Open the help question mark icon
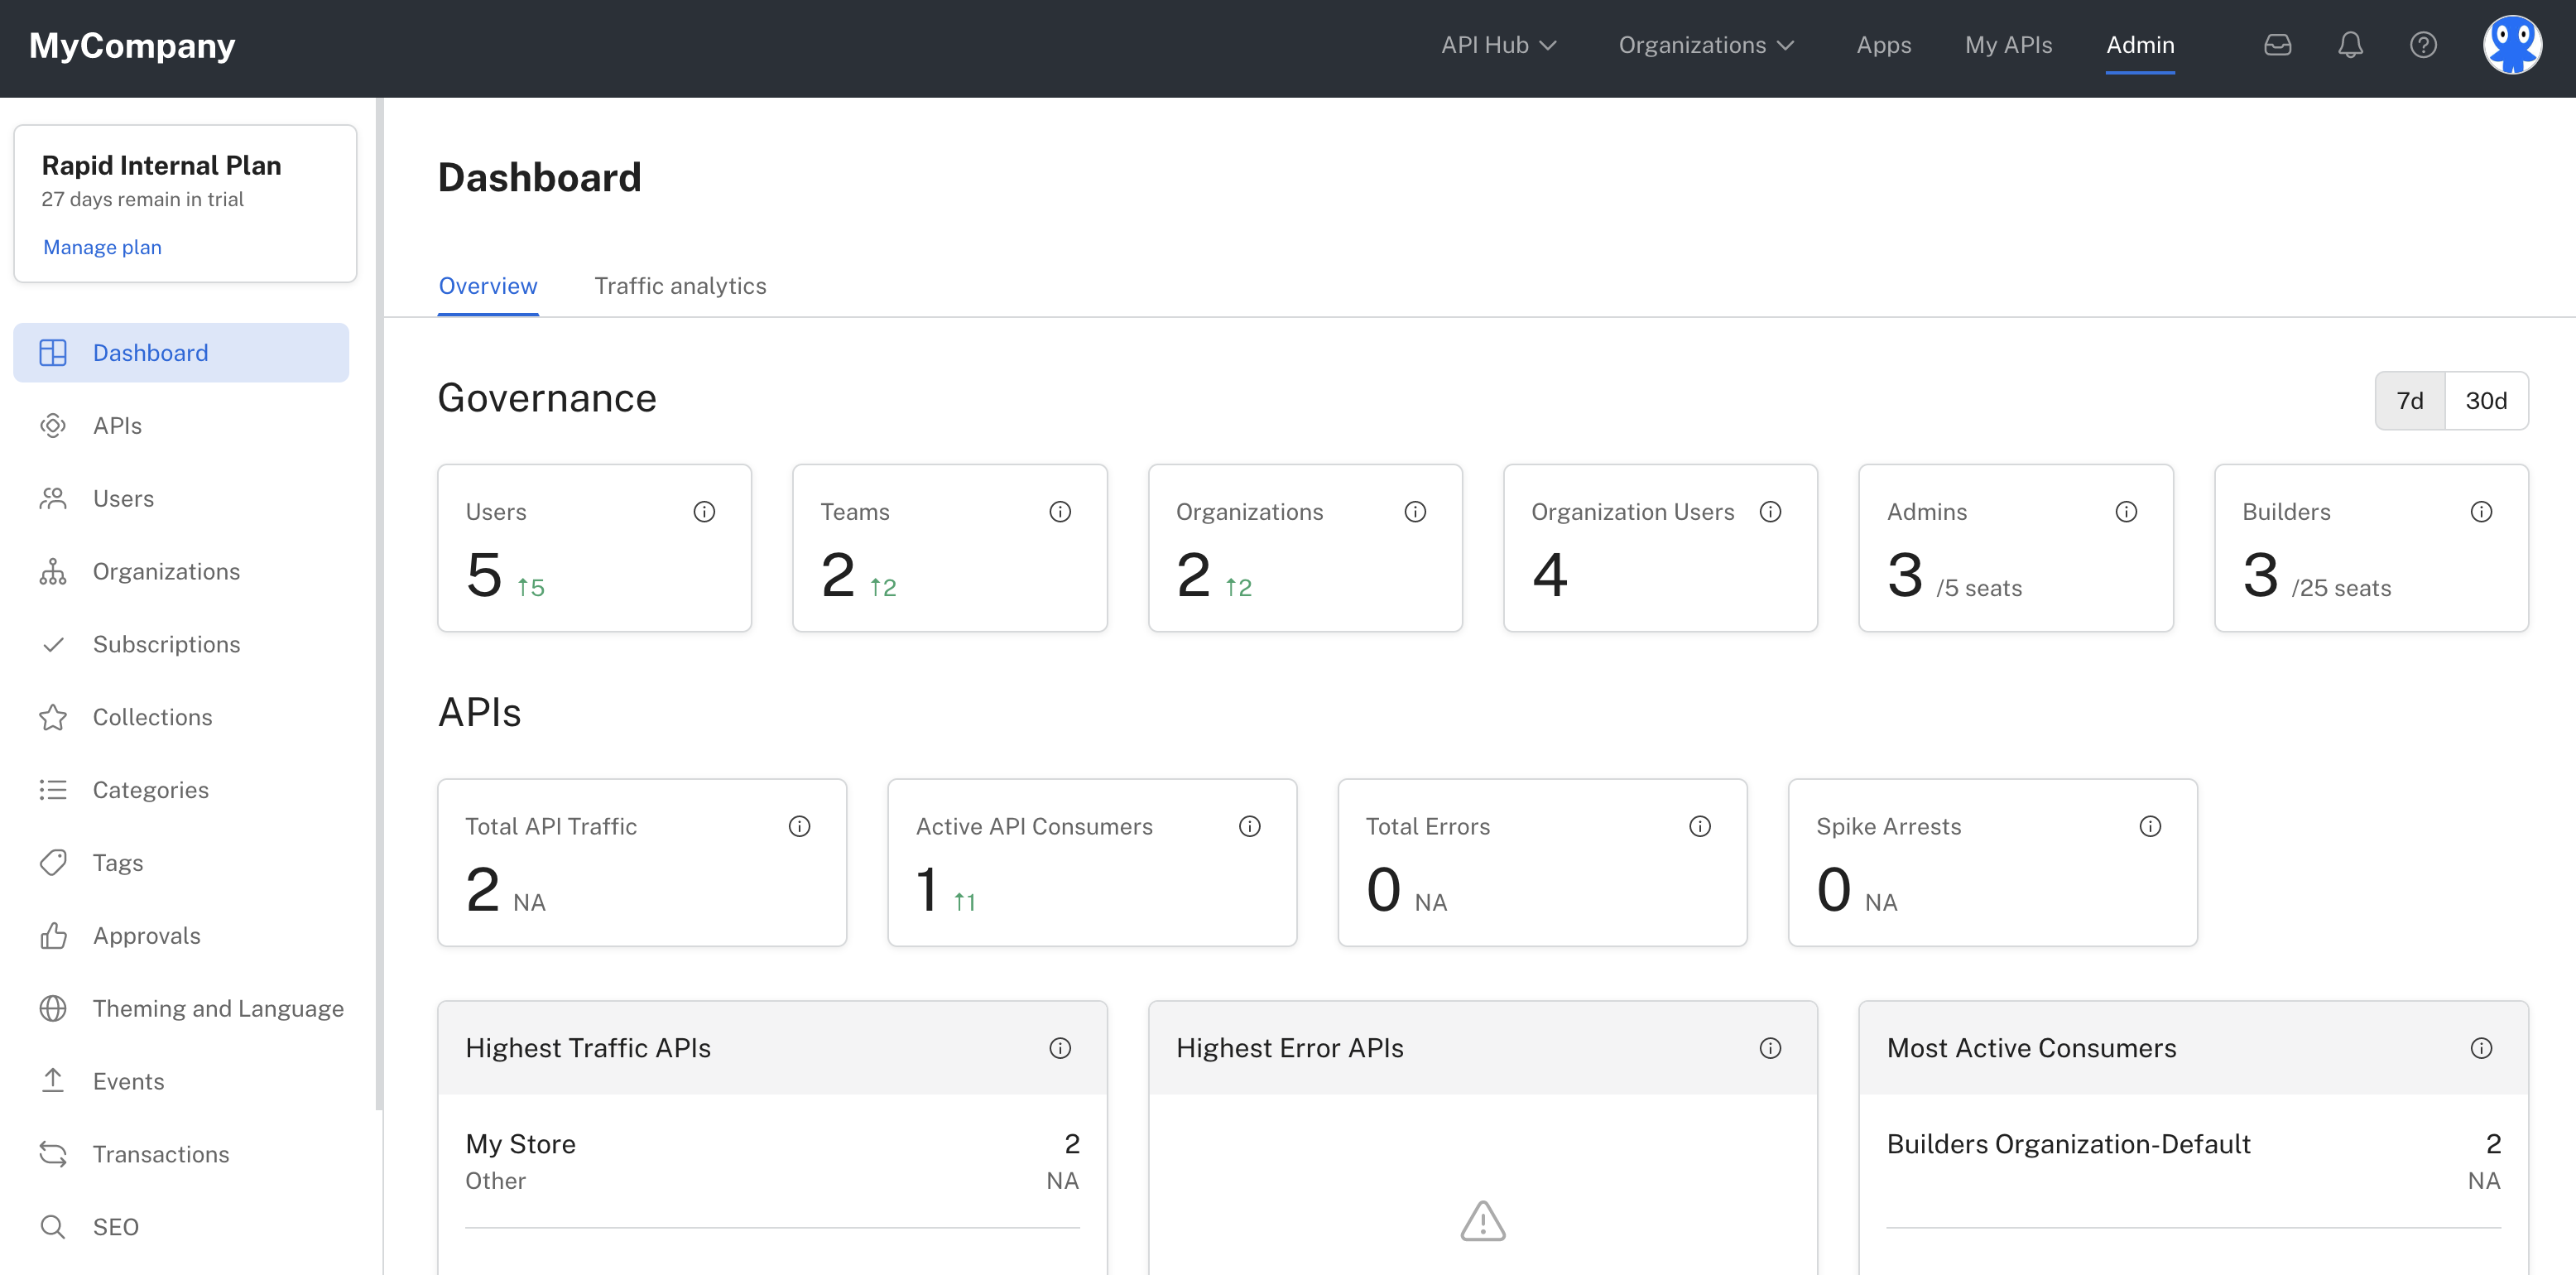Viewport: 2576px width, 1275px height. tap(2423, 45)
